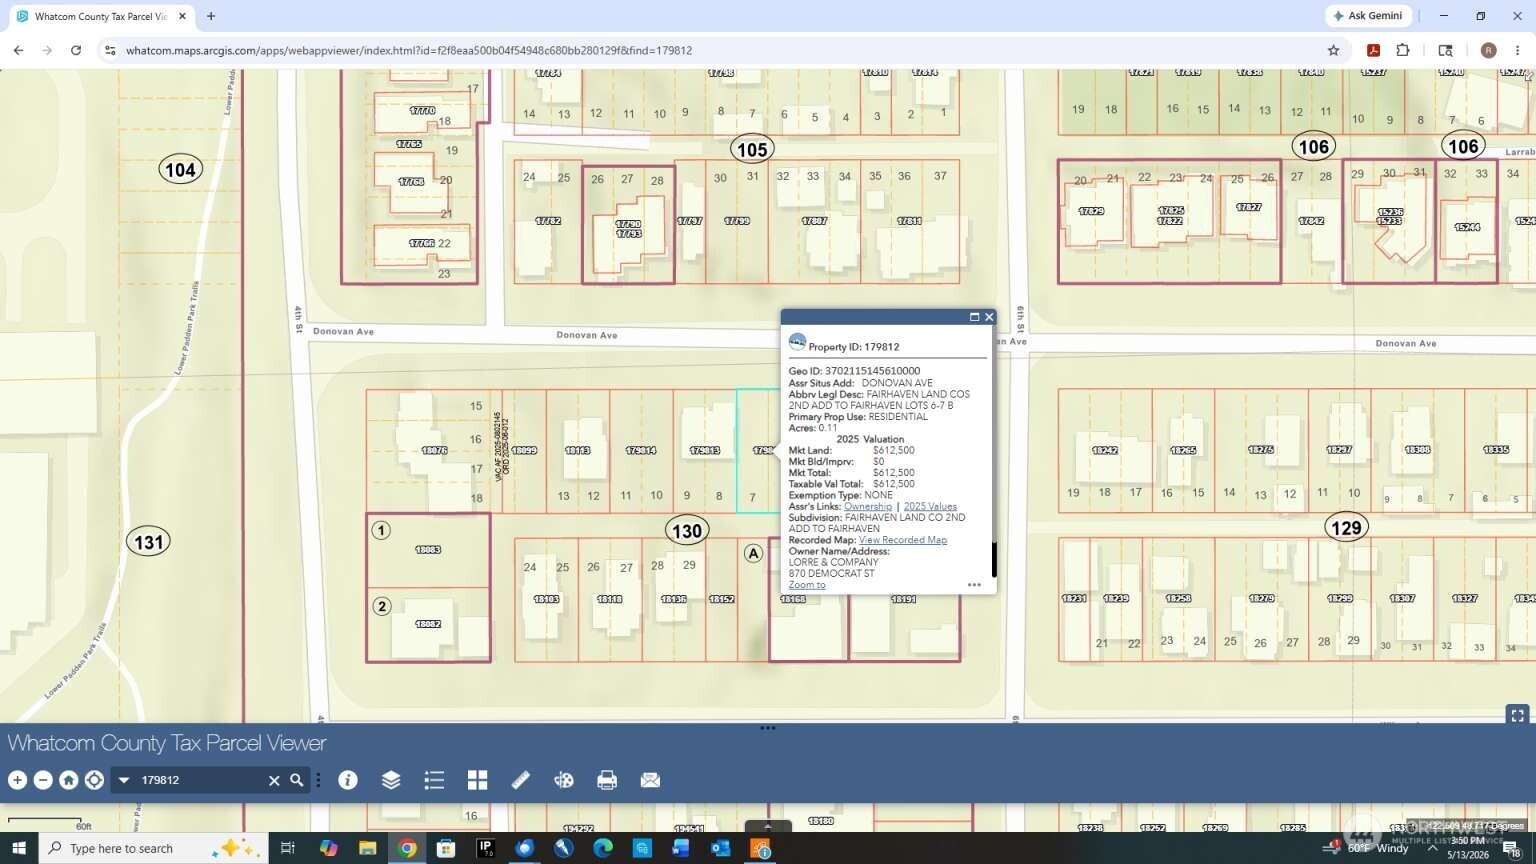The width and height of the screenshot is (1536, 864).
Task: Open File Explorer from the taskbar
Action: pos(368,848)
